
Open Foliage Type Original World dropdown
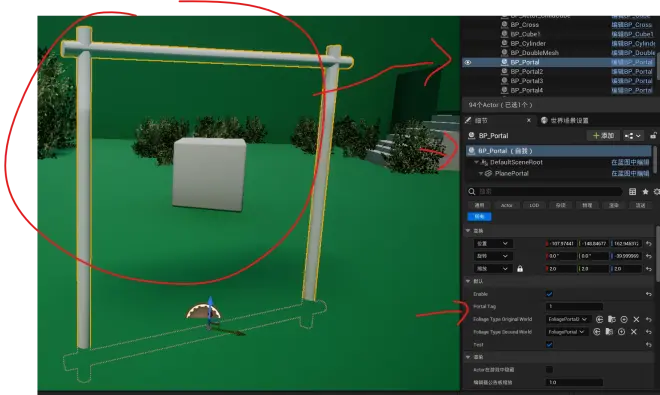(569, 319)
